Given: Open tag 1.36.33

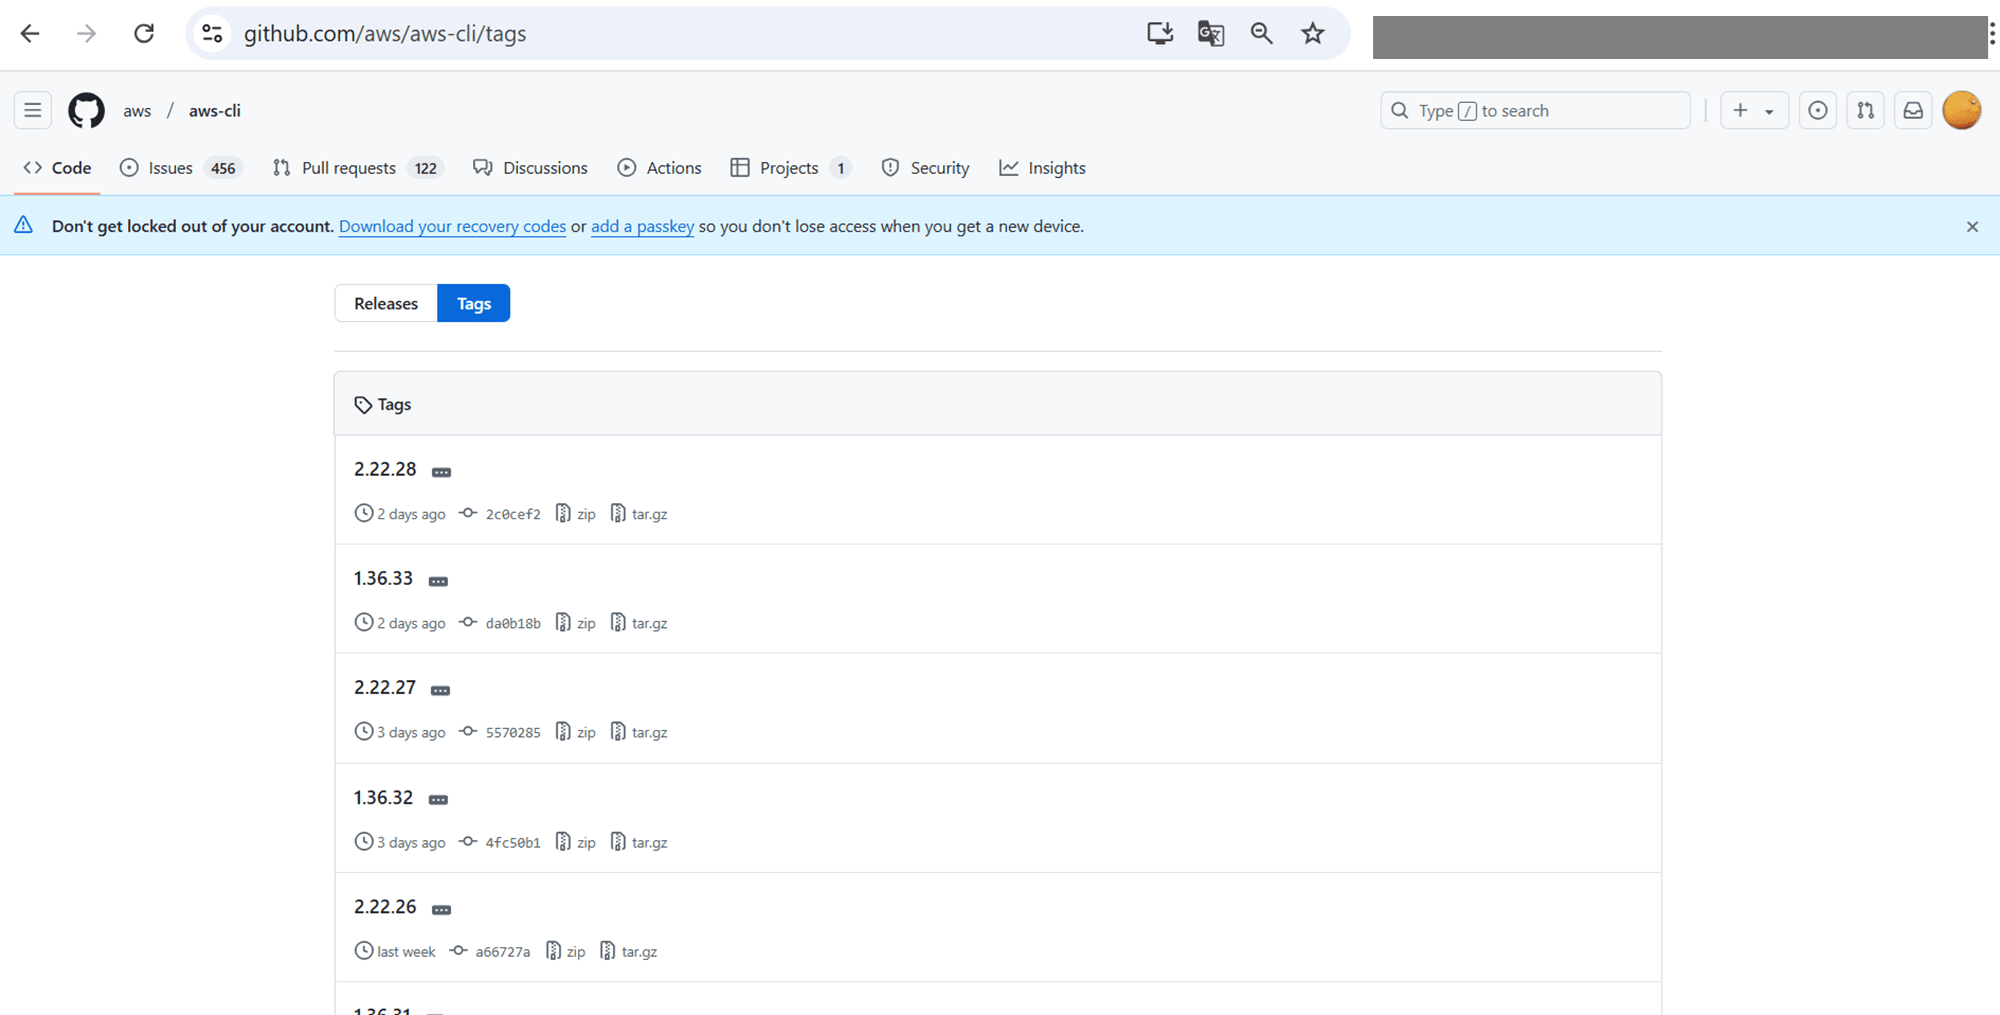Looking at the screenshot, I should [383, 578].
